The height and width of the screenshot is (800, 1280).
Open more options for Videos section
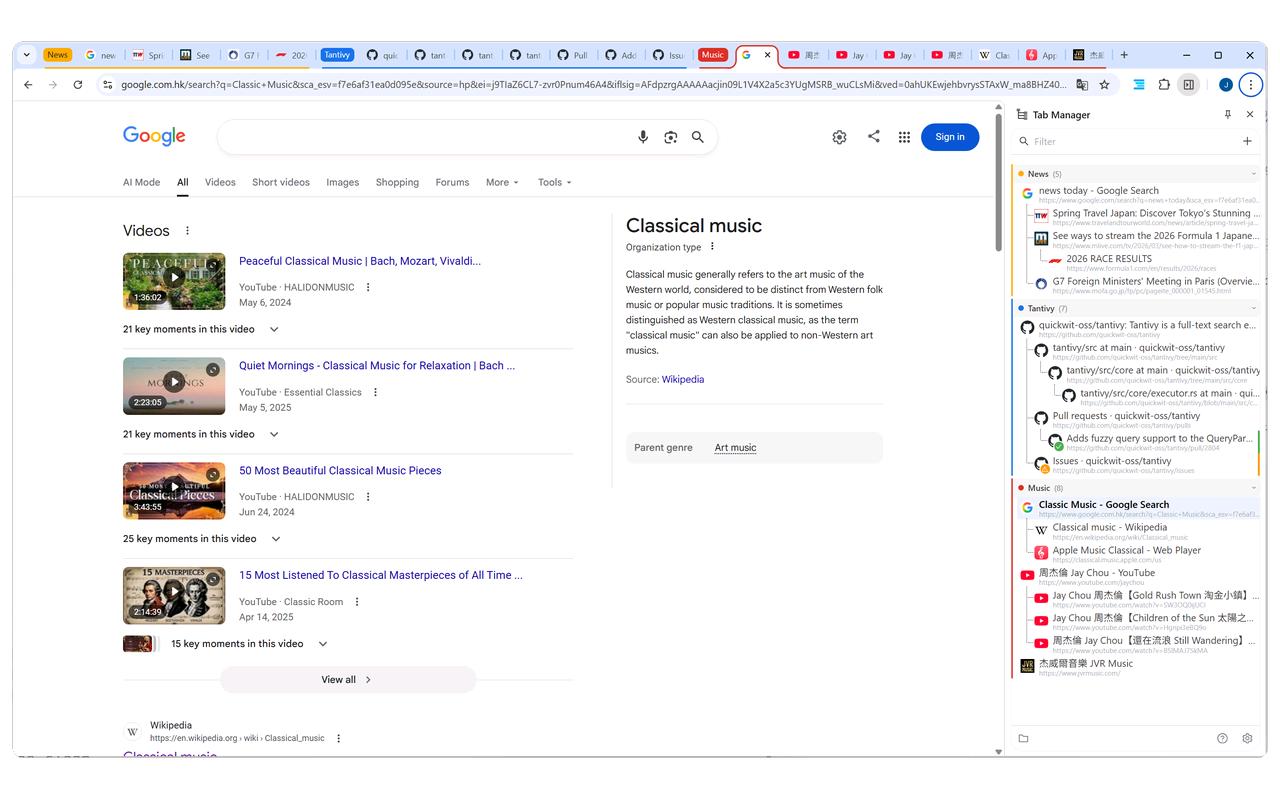point(187,231)
